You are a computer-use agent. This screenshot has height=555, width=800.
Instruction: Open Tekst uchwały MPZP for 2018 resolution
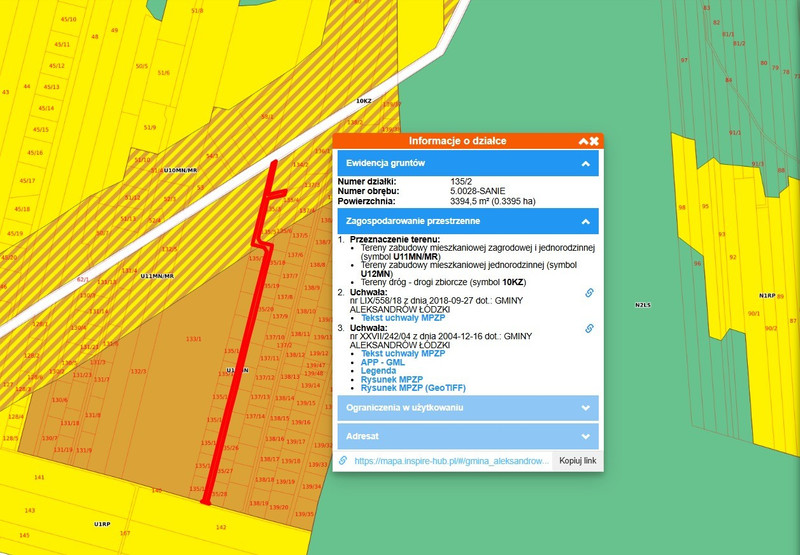click(x=403, y=318)
